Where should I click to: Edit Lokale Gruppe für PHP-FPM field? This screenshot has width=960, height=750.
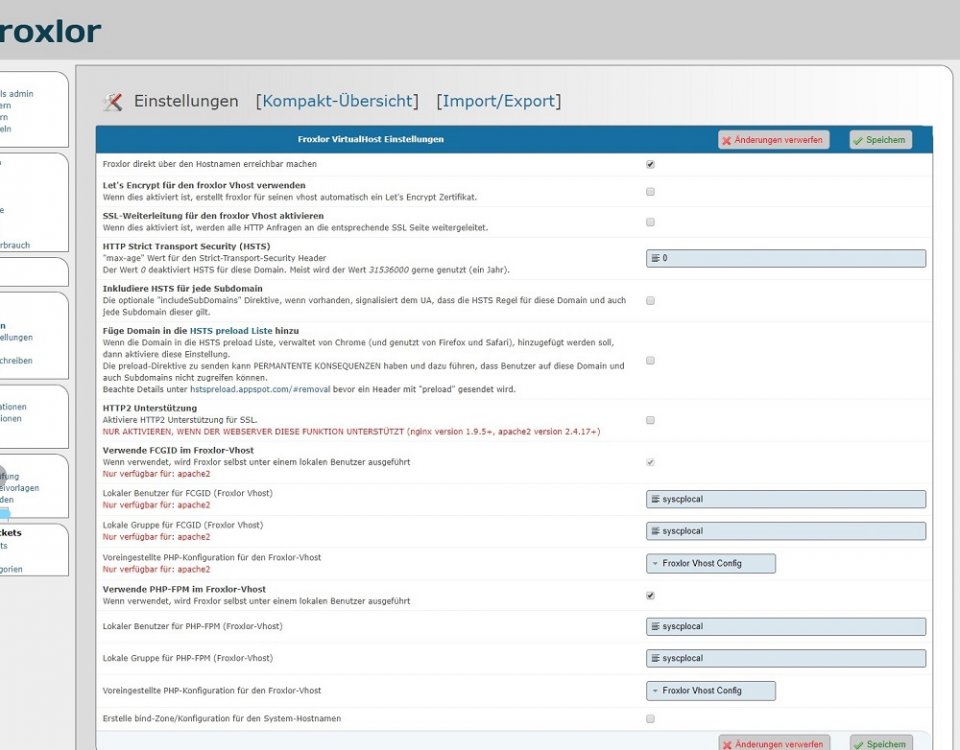pos(786,659)
